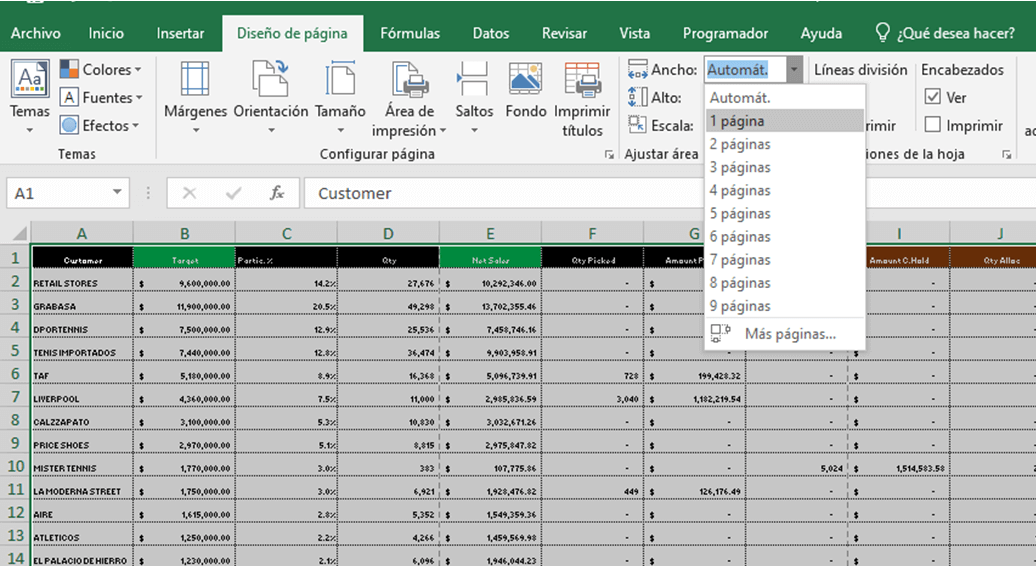Click the Alto height icon
Viewport: 1036px width, 566px height.
(x=638, y=97)
